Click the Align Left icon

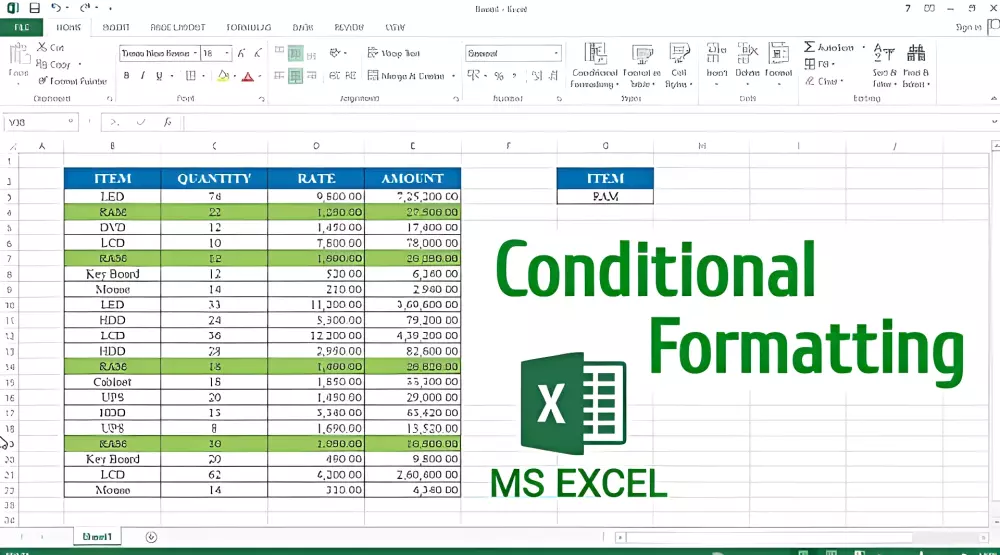279,76
